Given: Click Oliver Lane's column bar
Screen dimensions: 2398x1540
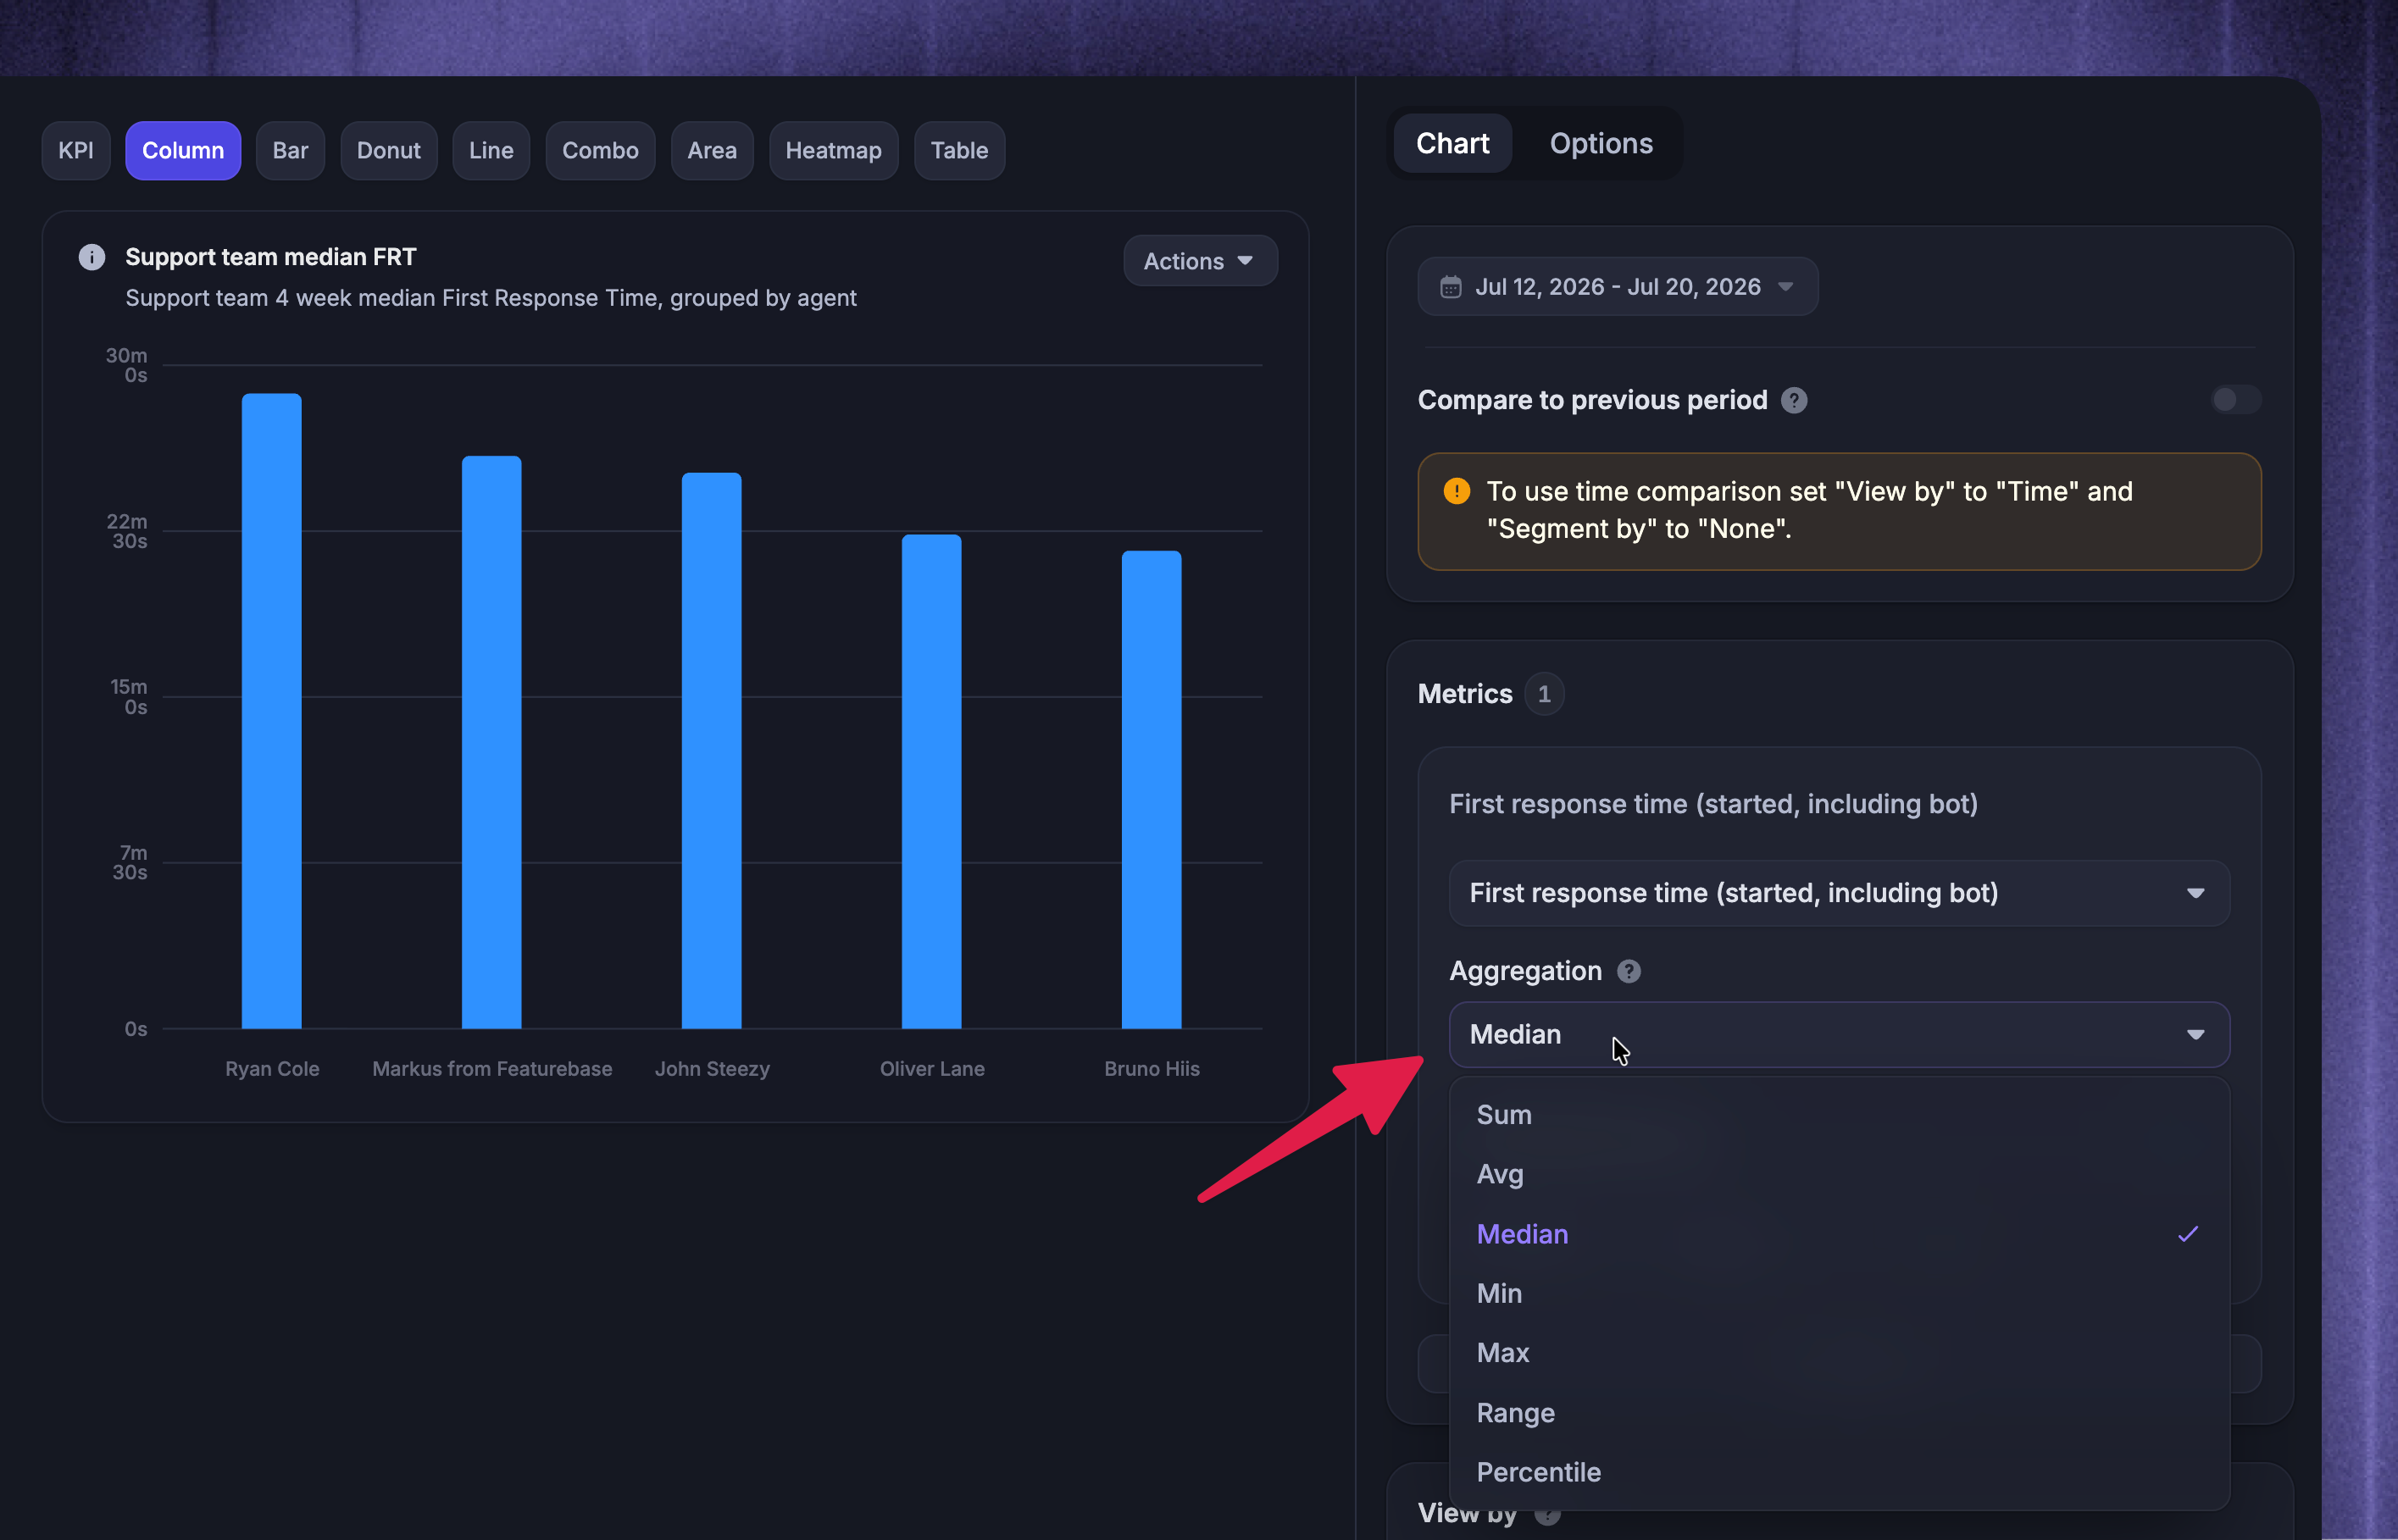Looking at the screenshot, I should 932,782.
